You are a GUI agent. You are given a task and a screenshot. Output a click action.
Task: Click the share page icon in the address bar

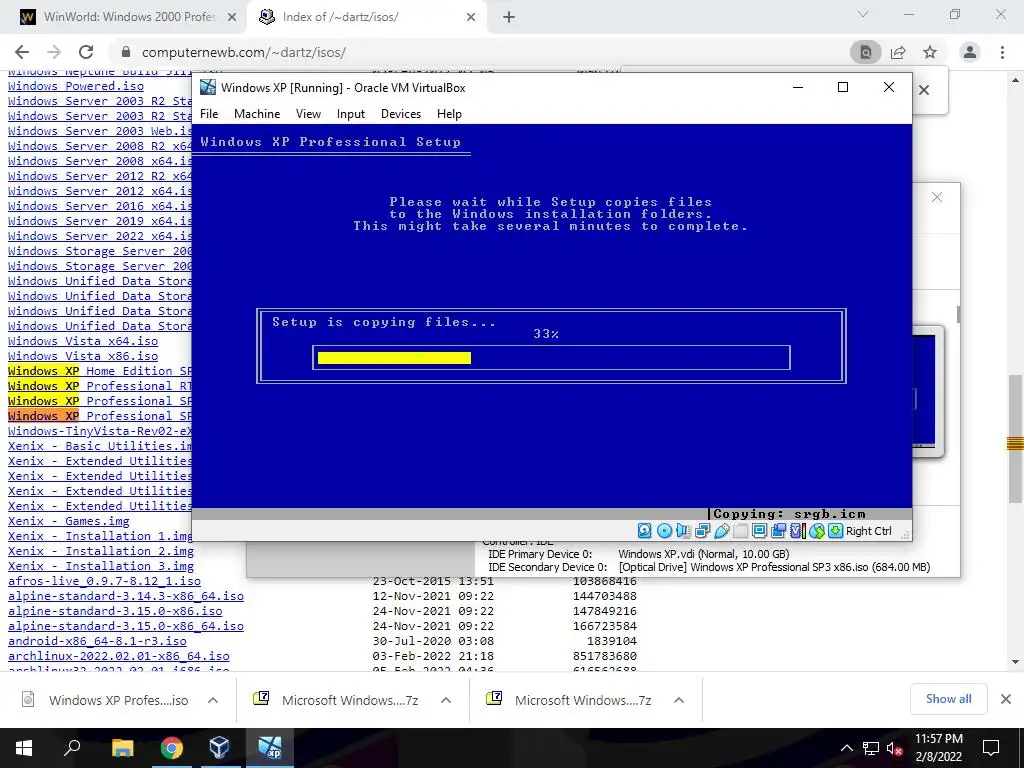pos(898,52)
